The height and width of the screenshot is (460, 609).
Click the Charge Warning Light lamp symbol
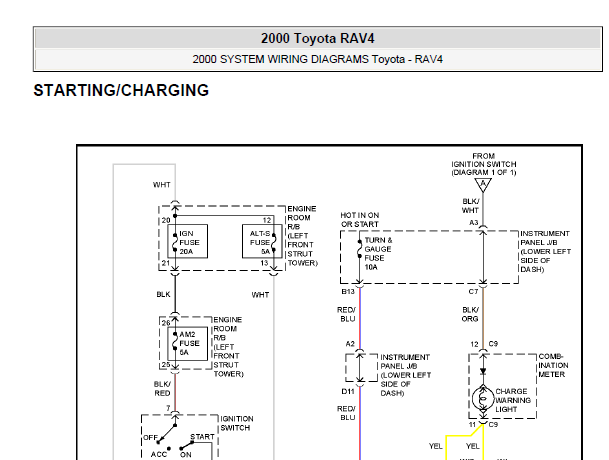pos(483,398)
